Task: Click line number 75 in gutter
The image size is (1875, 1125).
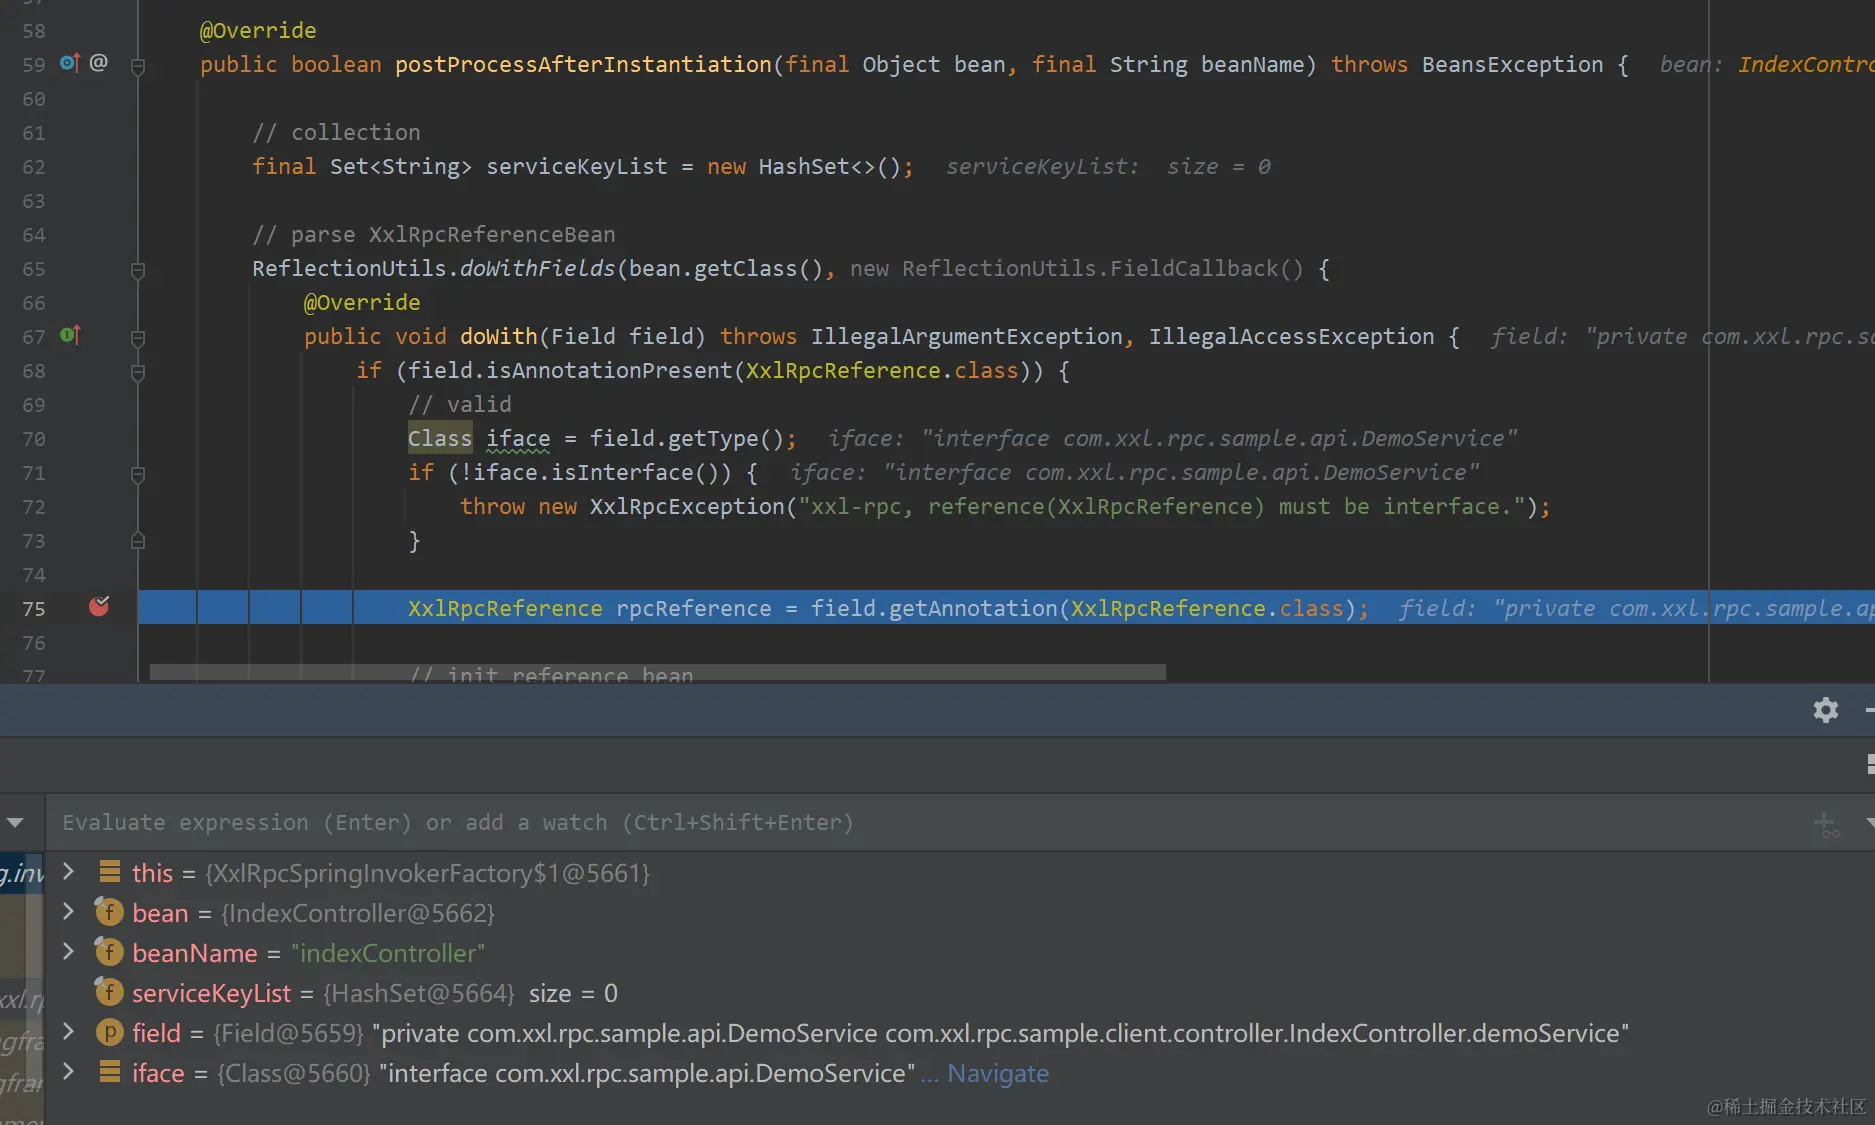Action: [x=34, y=609]
